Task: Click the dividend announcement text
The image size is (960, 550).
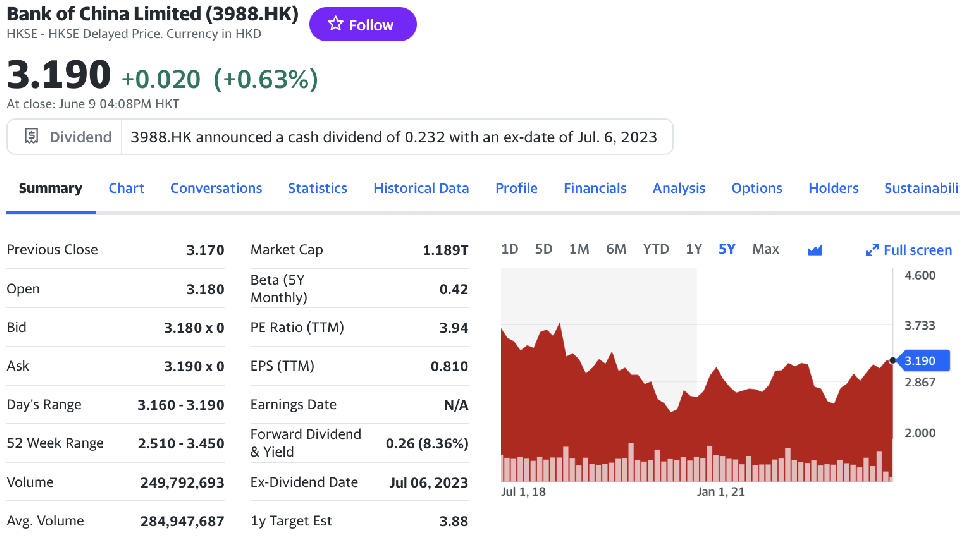Action: click(394, 137)
